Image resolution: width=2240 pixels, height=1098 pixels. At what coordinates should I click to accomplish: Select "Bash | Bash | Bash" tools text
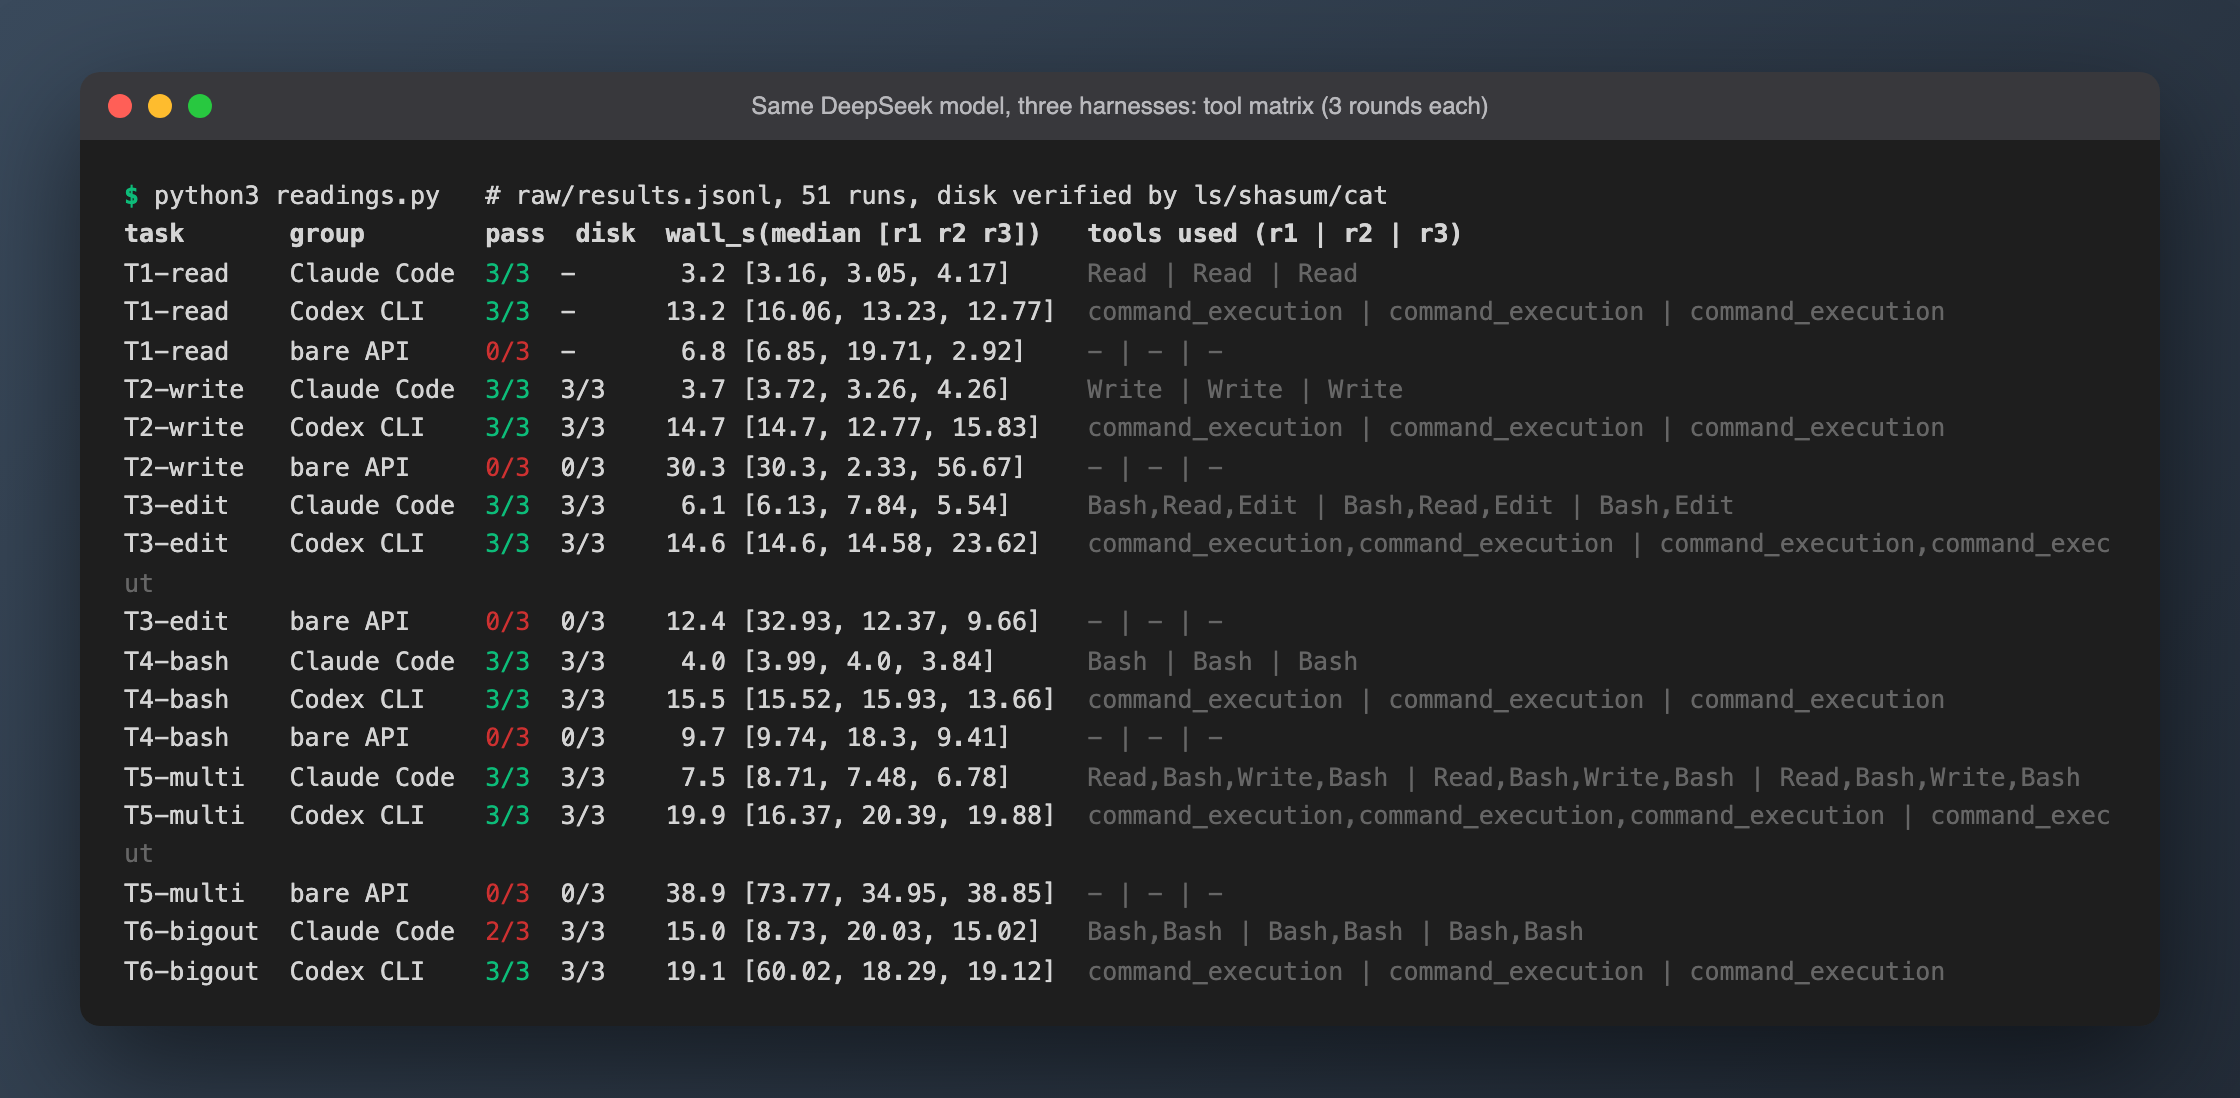click(1222, 661)
